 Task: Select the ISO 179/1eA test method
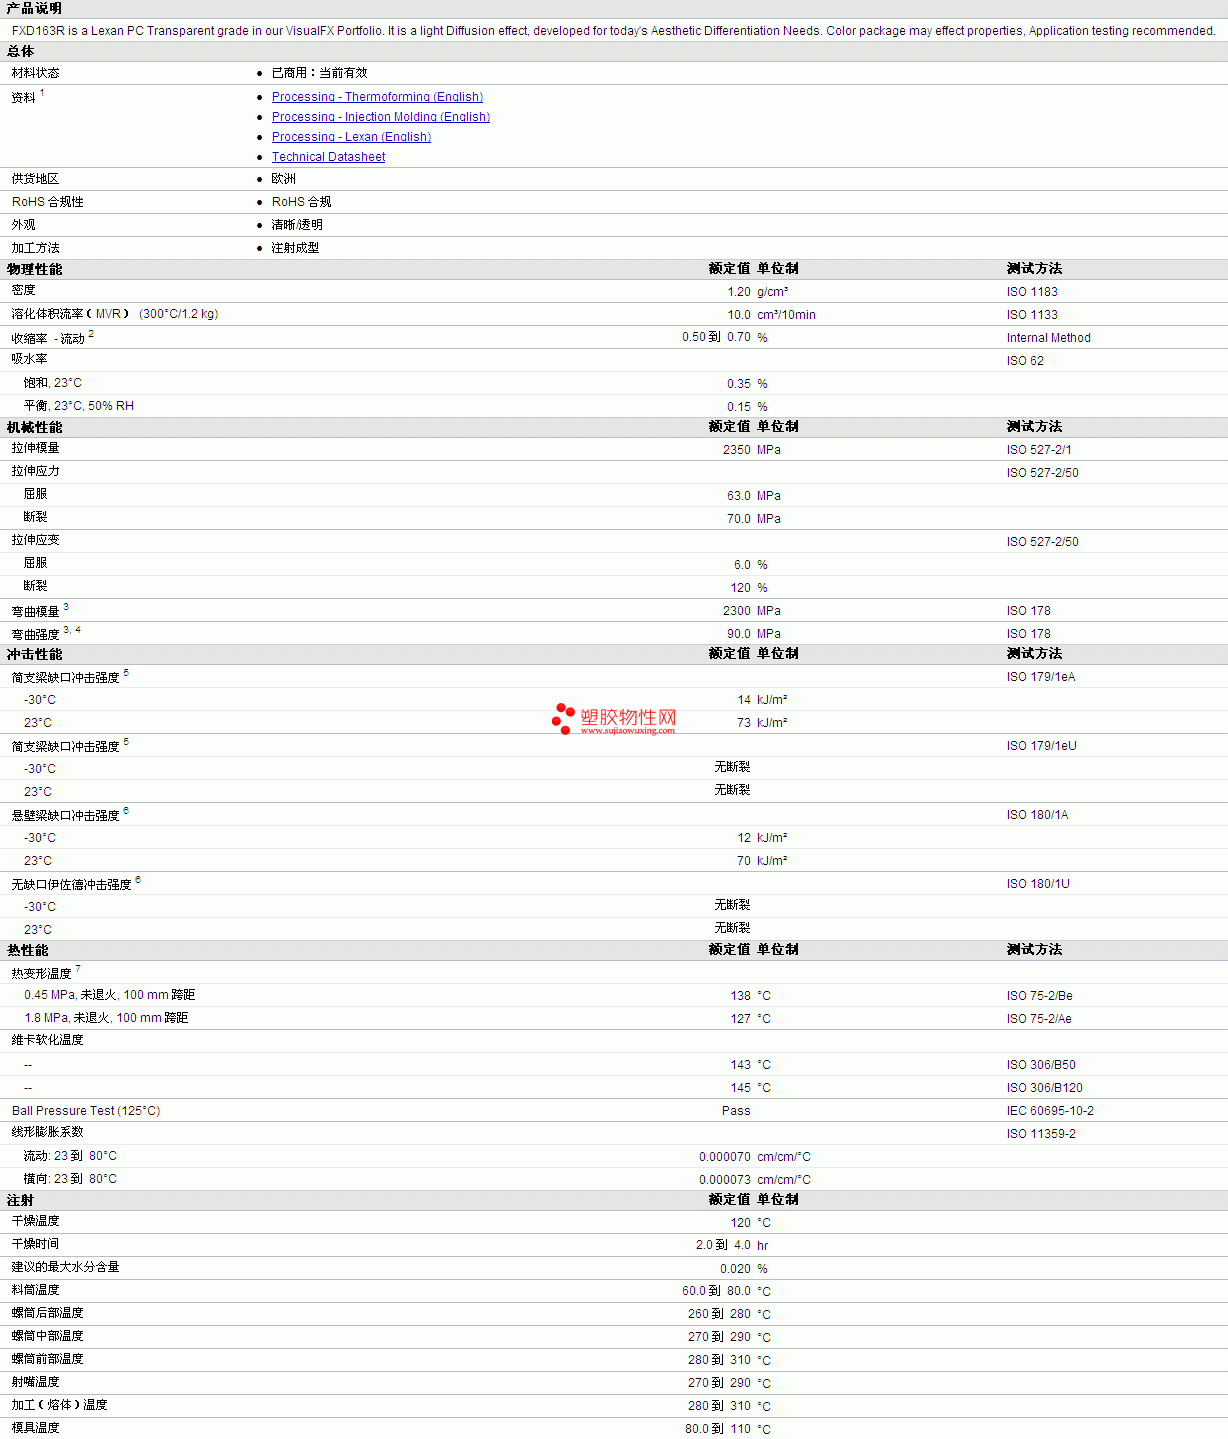click(x=1041, y=677)
